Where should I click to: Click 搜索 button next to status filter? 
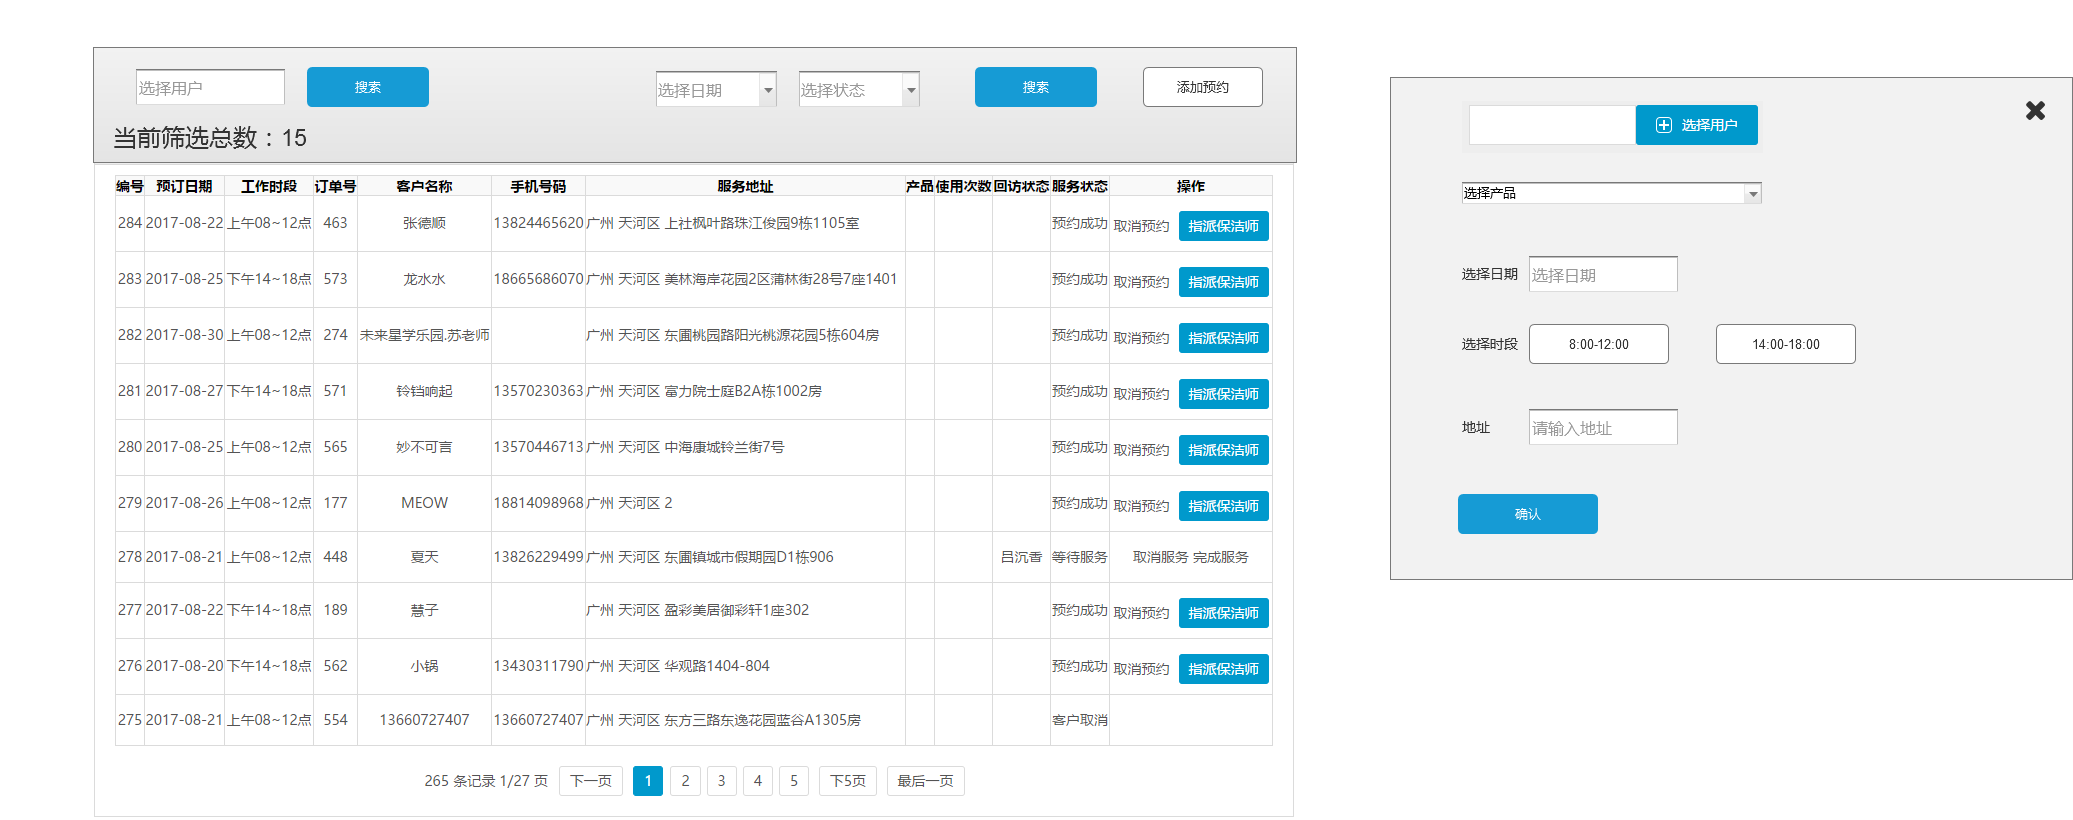point(1035,87)
